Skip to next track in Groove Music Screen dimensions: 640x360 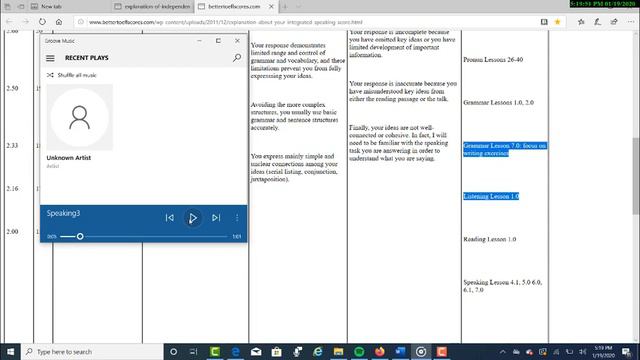[216, 218]
